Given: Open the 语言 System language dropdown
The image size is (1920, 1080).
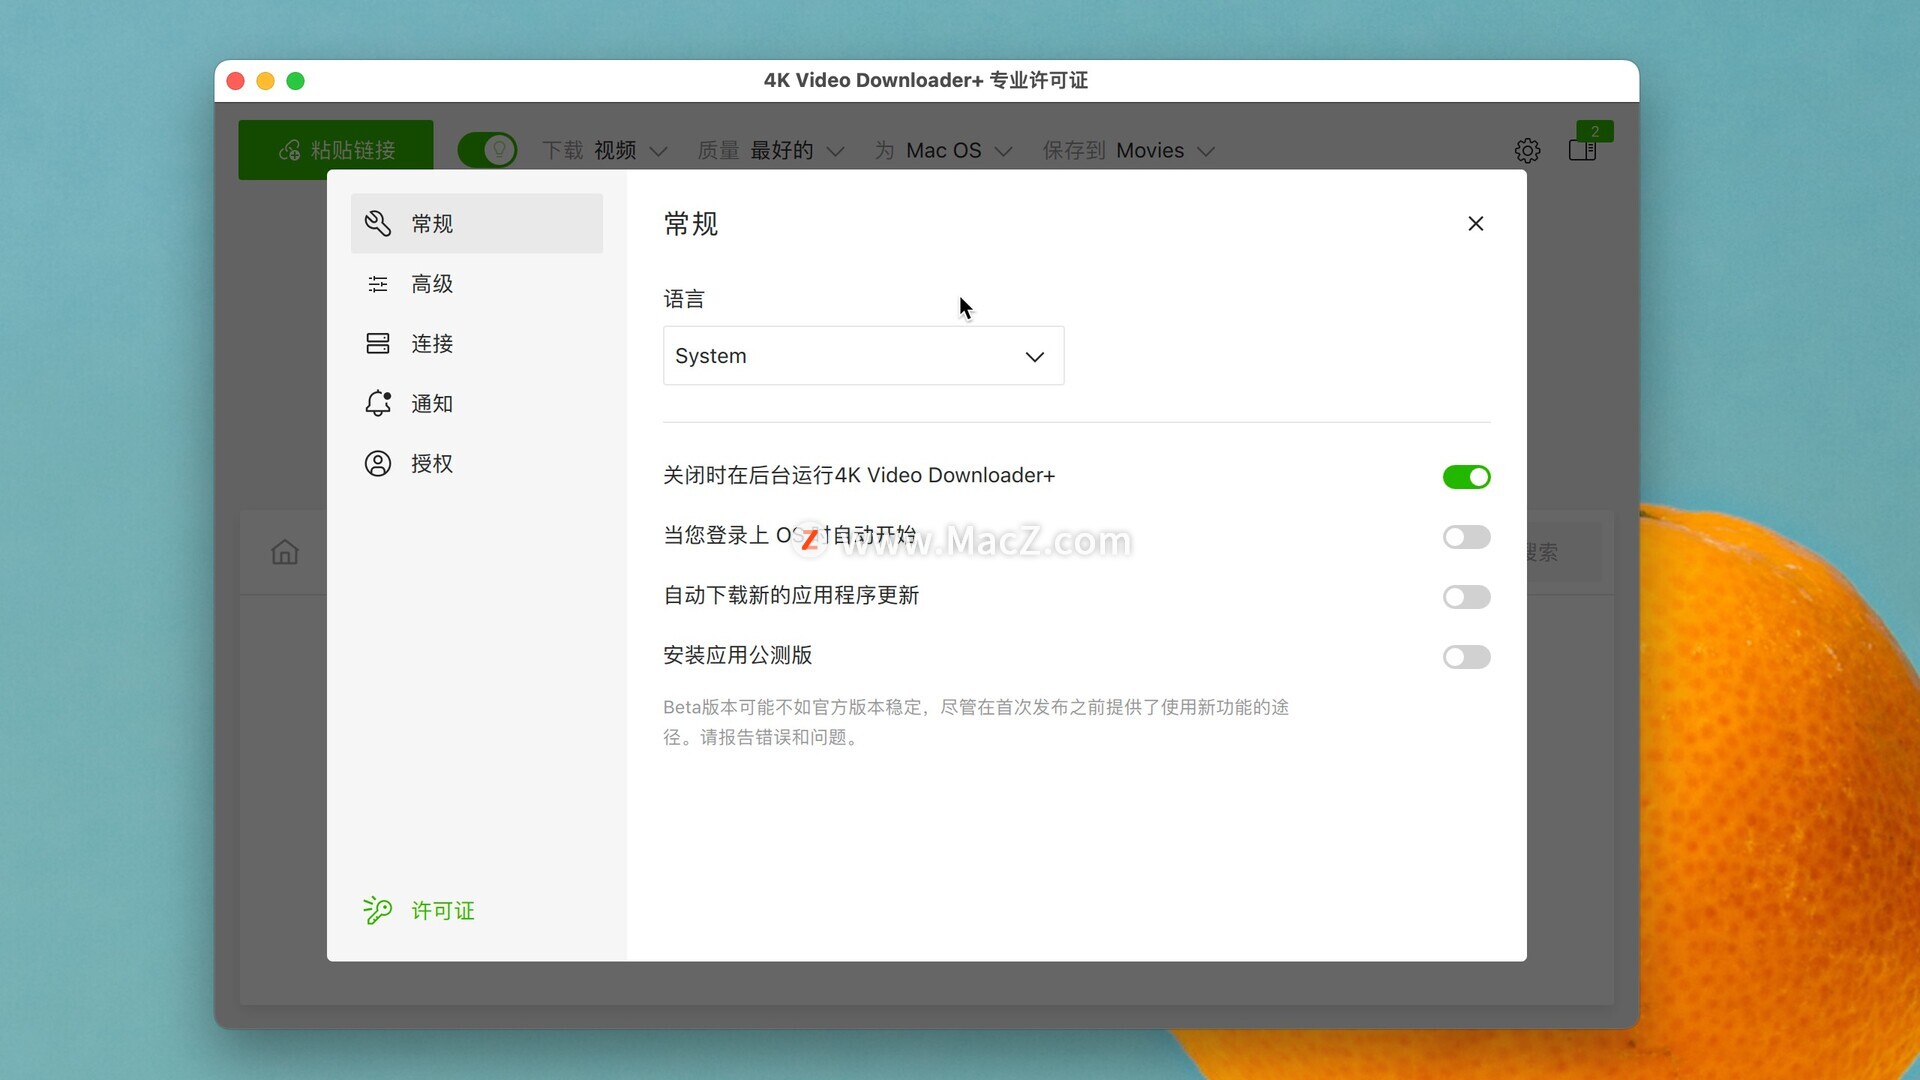Looking at the screenshot, I should click(x=864, y=356).
